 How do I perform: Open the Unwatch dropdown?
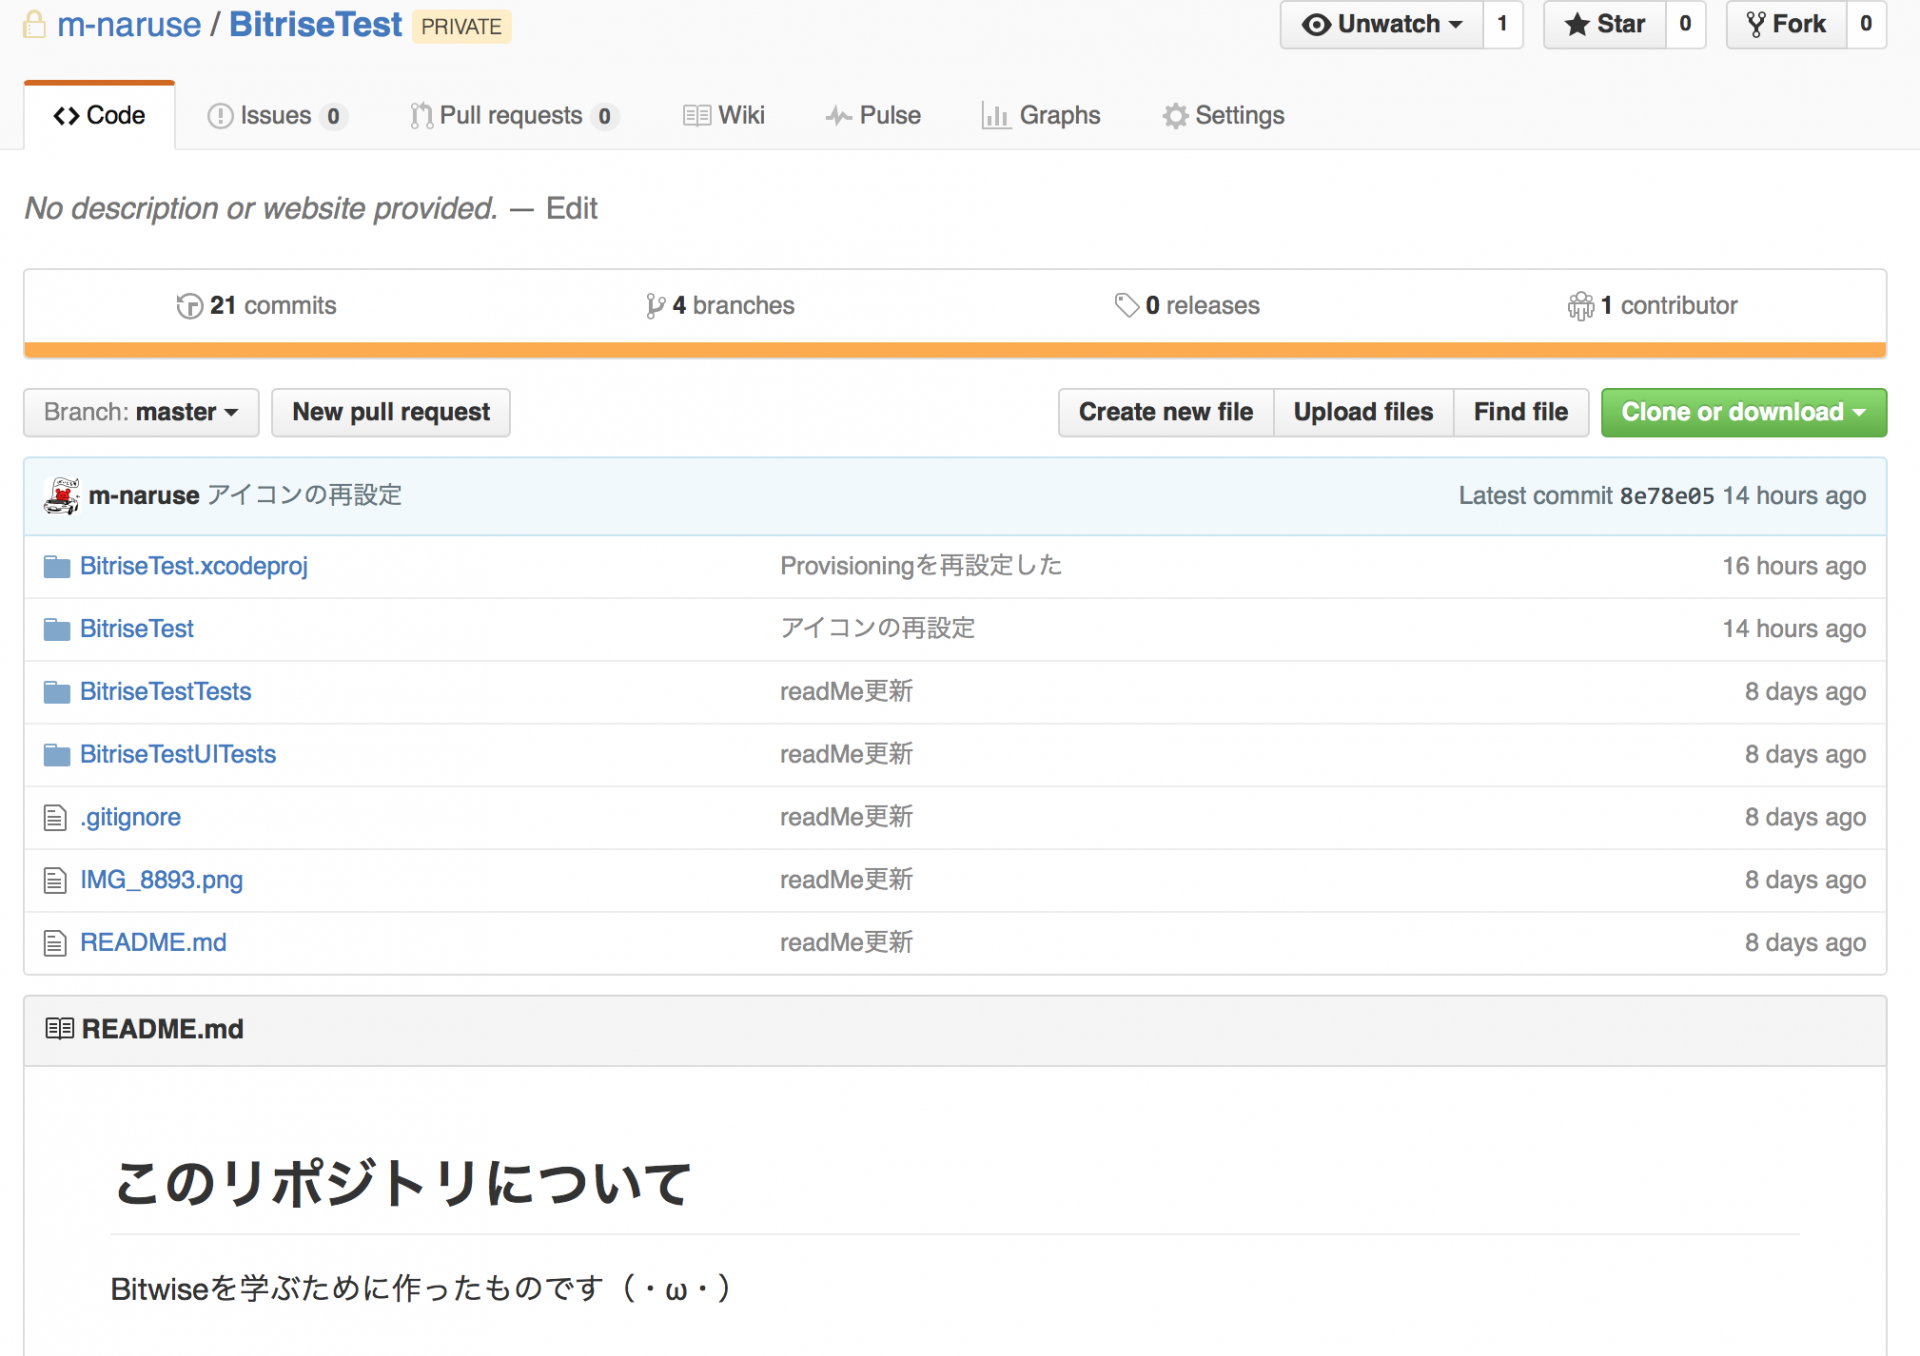pos(1382,25)
